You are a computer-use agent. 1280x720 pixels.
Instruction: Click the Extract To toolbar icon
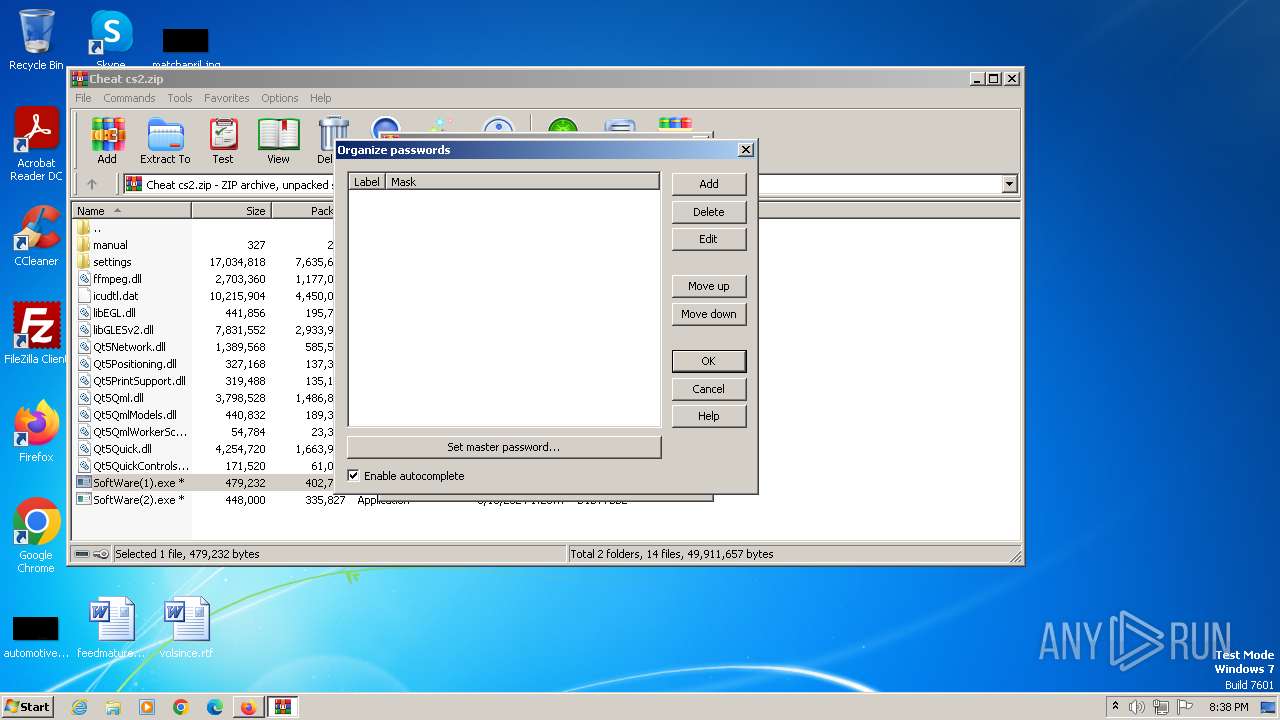(165, 140)
